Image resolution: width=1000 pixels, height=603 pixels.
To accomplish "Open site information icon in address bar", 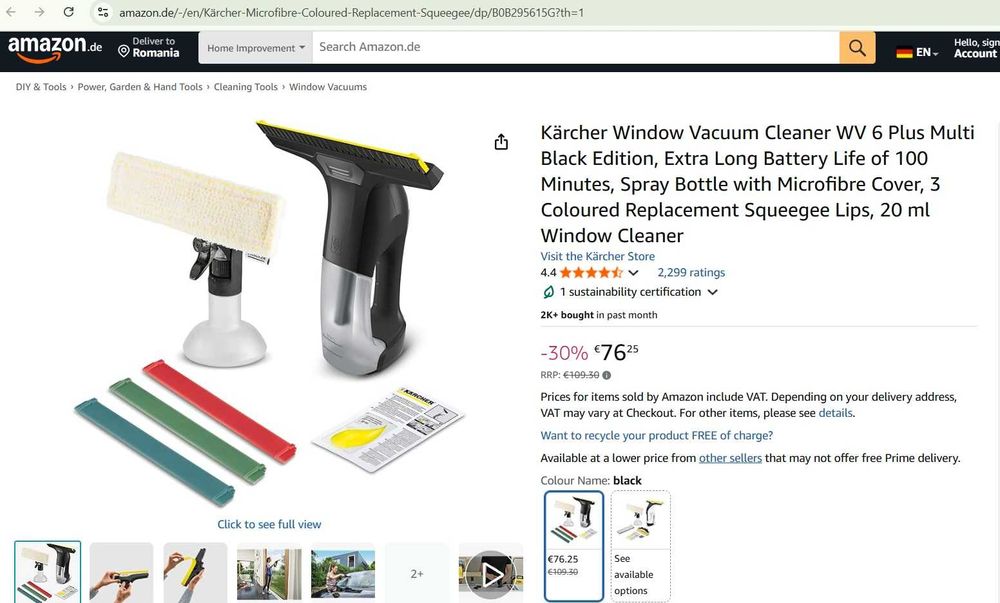I will pos(103,12).
